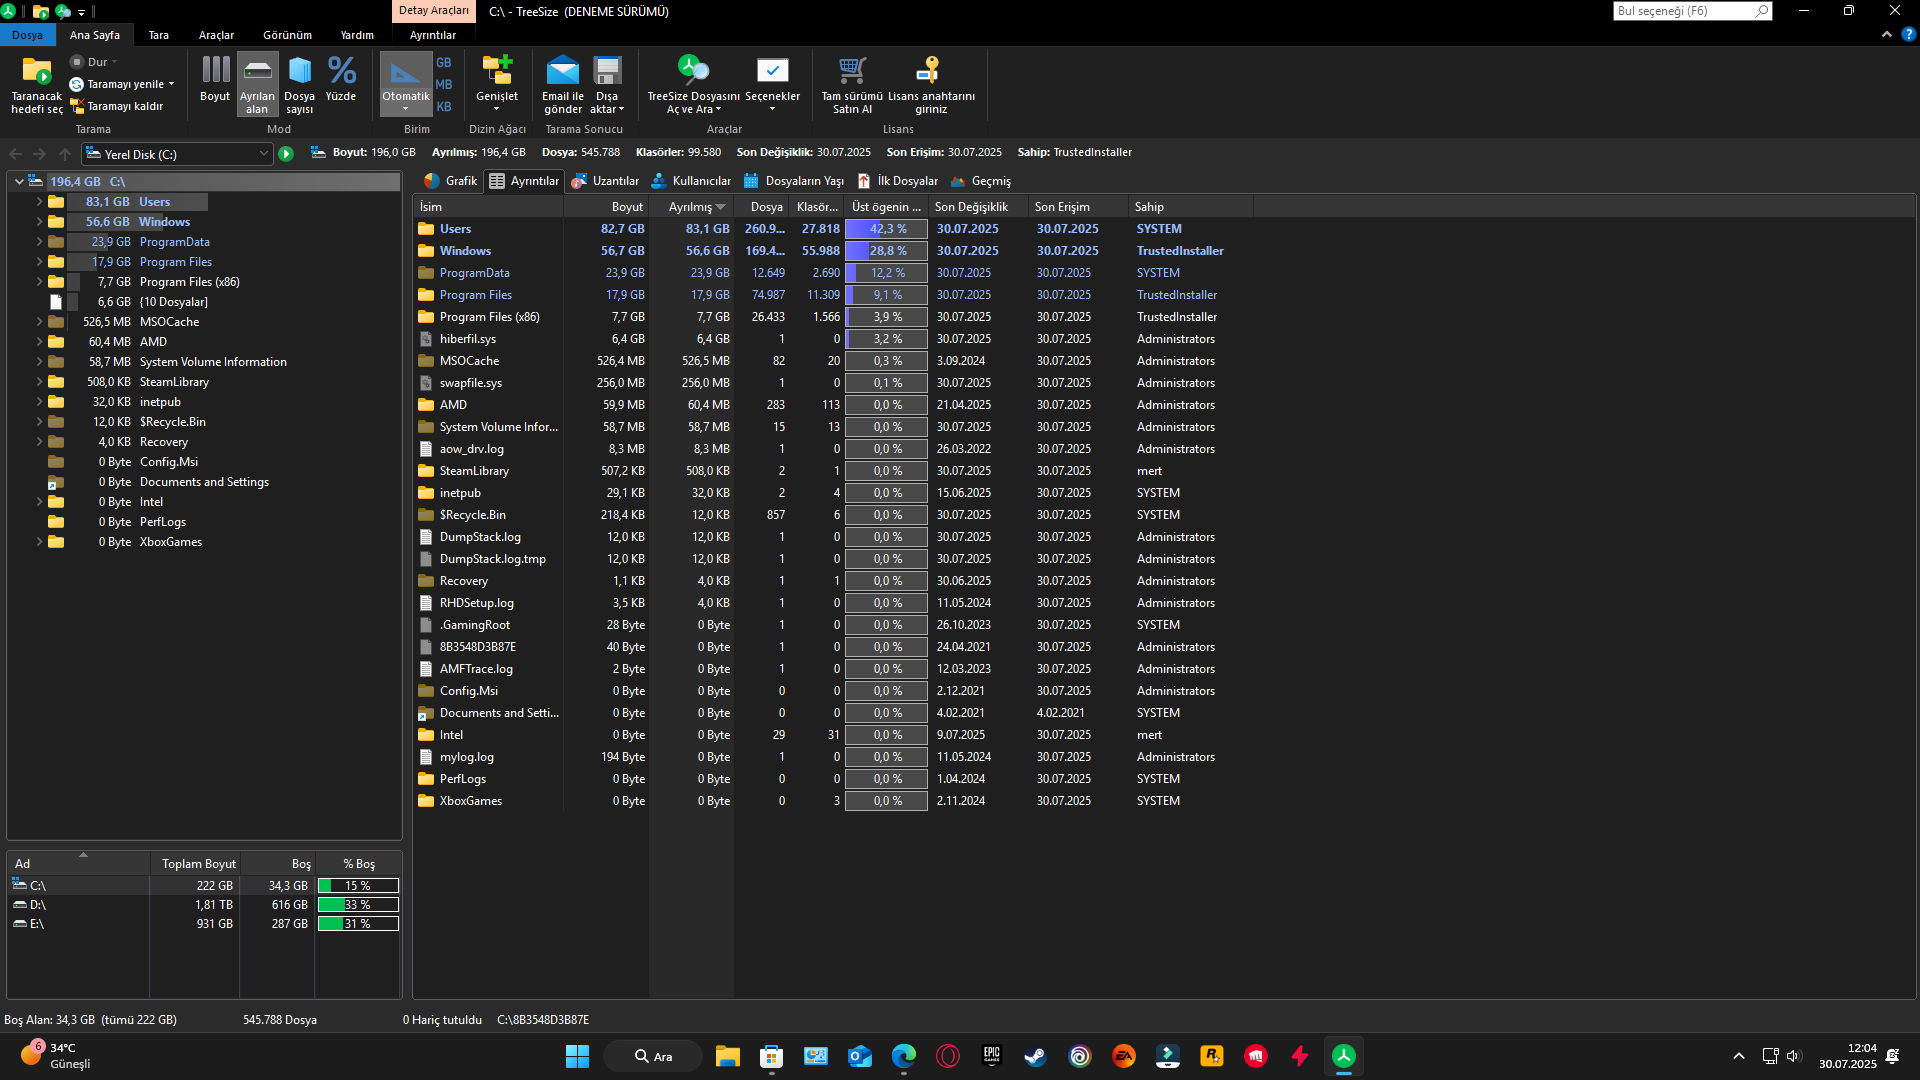The width and height of the screenshot is (1920, 1080).
Task: Click Taranacak hedefi seç scan target icon
Action: (x=36, y=71)
